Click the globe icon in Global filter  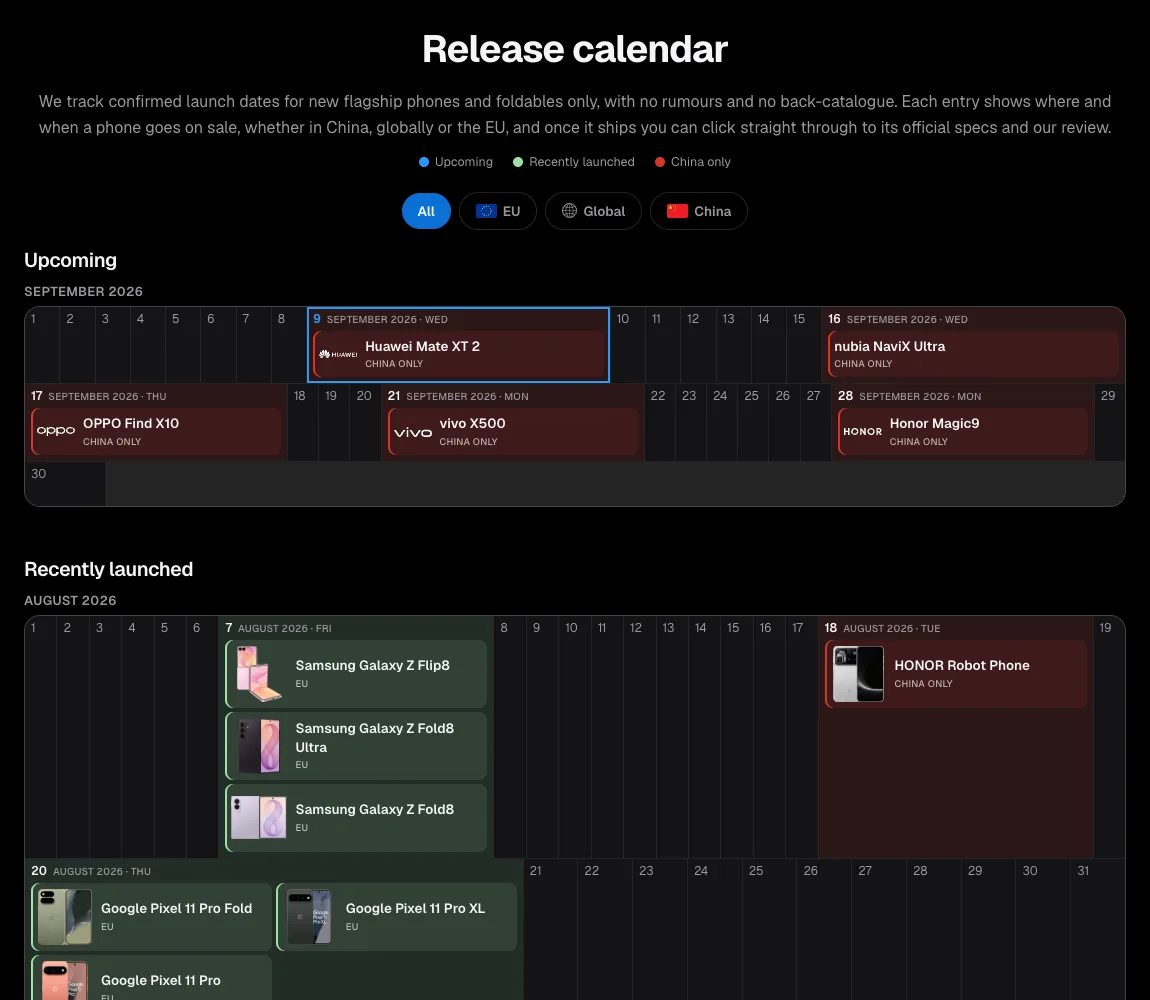point(569,211)
